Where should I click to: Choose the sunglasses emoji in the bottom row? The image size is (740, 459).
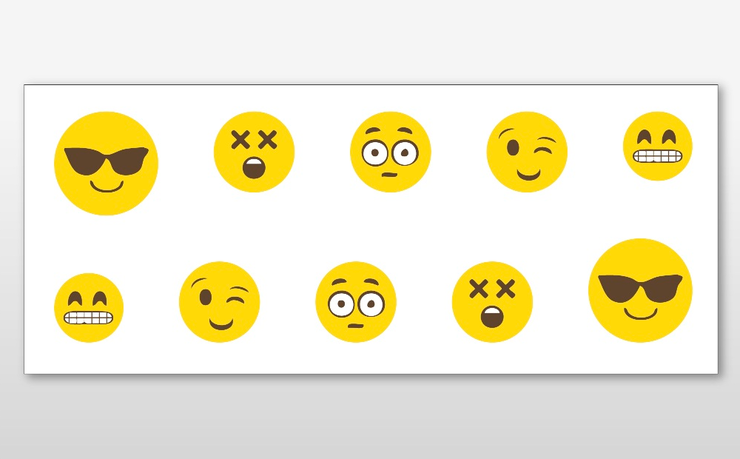point(640,290)
